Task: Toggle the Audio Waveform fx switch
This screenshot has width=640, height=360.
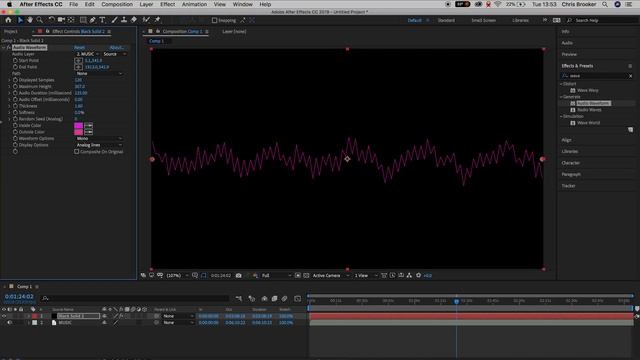Action: click(x=9, y=47)
